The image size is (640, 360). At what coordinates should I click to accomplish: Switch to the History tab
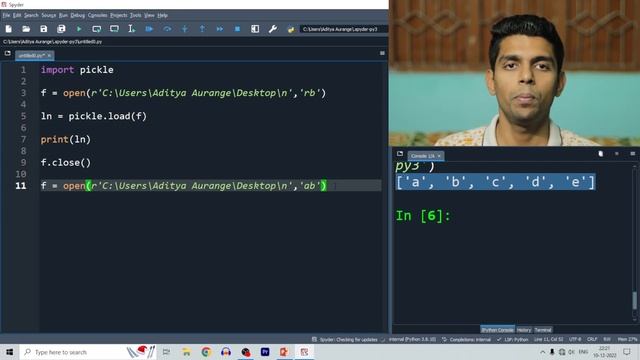tap(524, 330)
